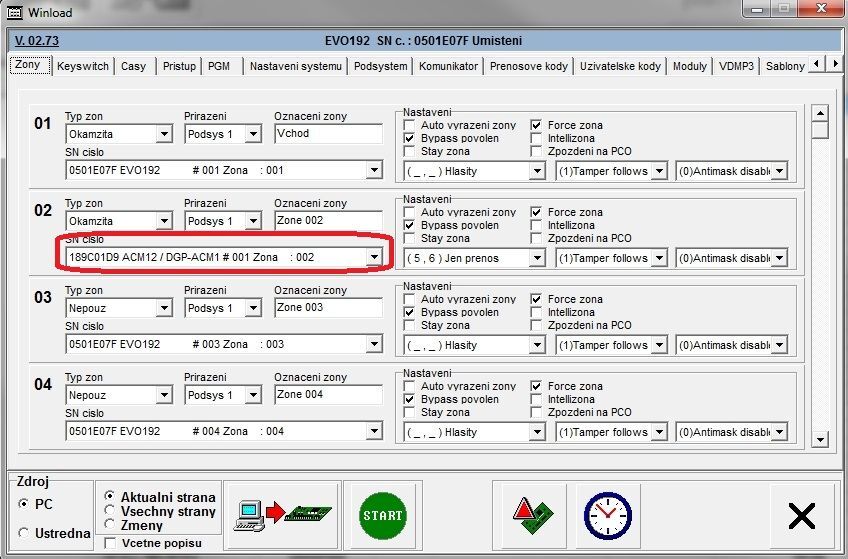Click the tab scroll right arrow
The image size is (848, 559).
[x=835, y=65]
